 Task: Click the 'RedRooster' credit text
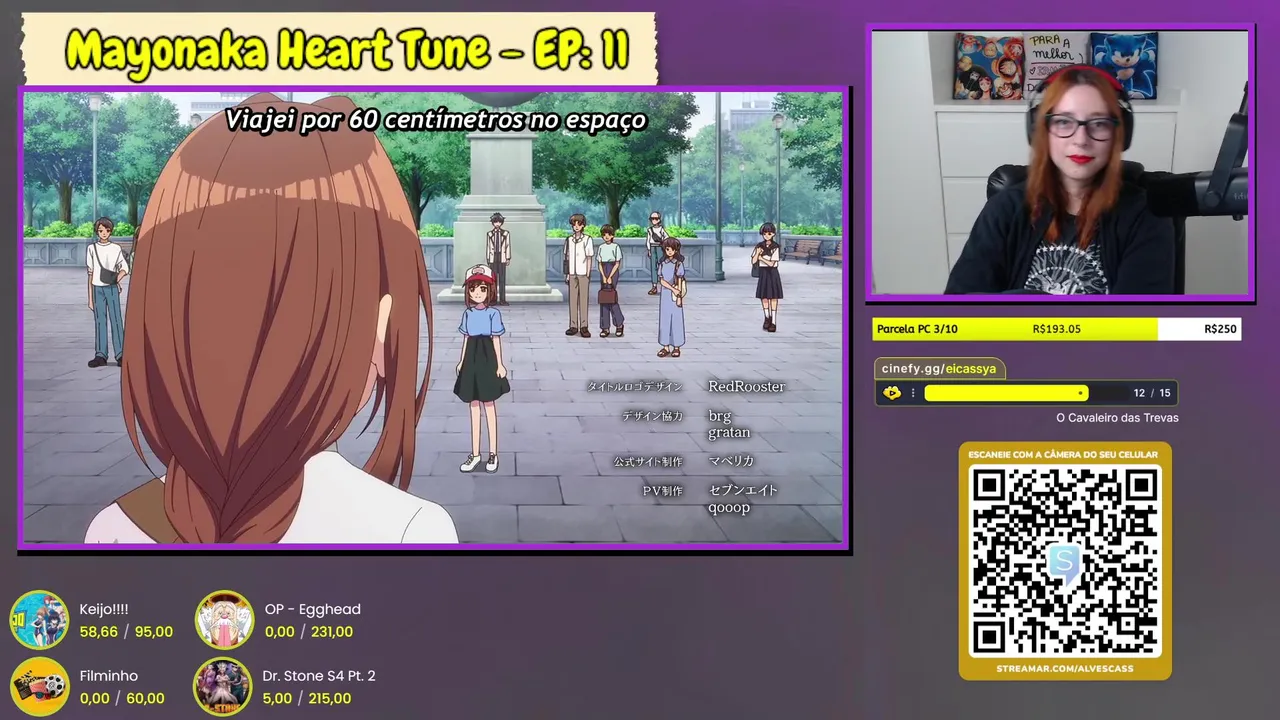pyautogui.click(x=746, y=386)
